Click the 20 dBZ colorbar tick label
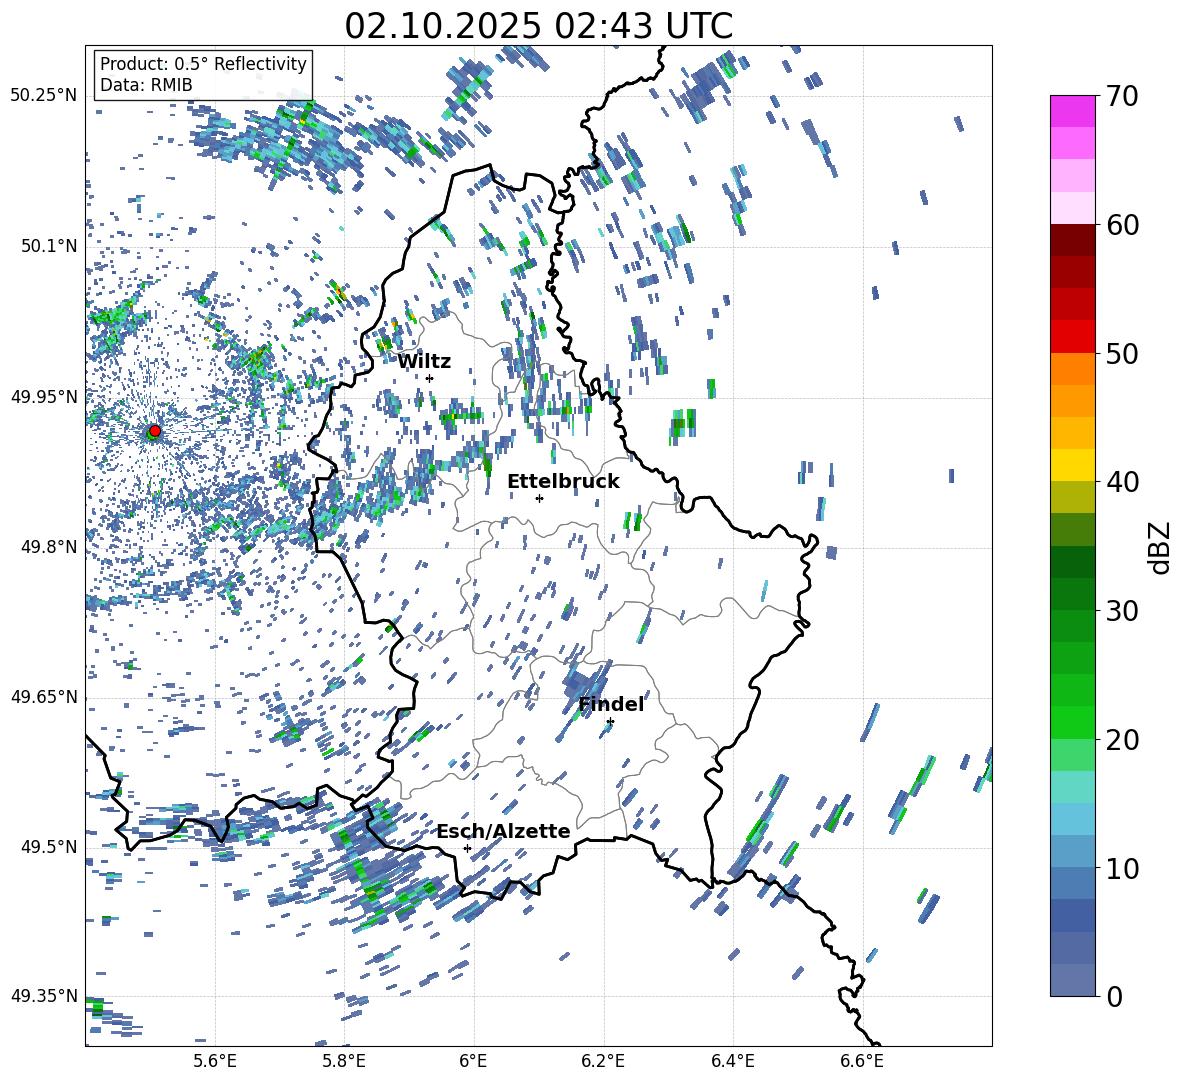Screen dimensions: 1184x1081 [1122, 739]
